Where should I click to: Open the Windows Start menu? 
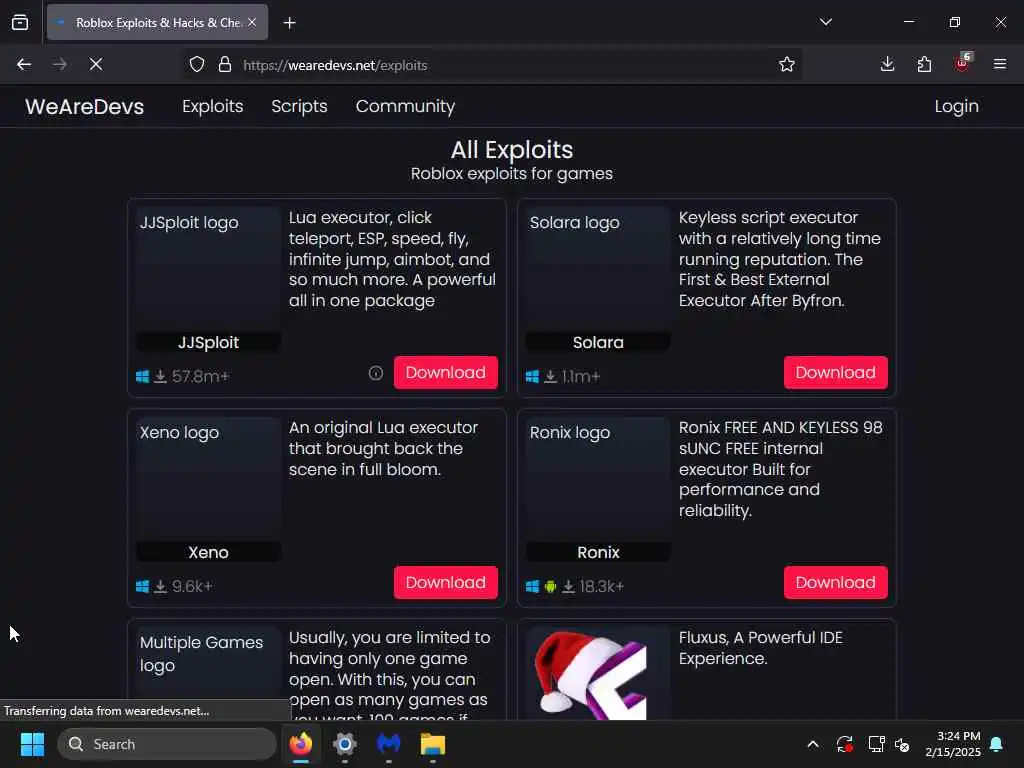[x=32, y=744]
